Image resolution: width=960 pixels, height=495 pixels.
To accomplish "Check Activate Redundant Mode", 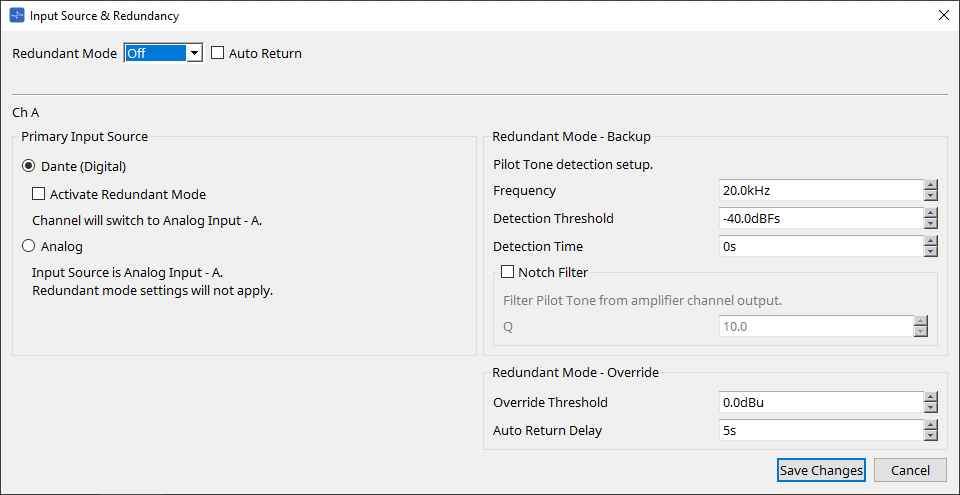I will coord(39,194).
